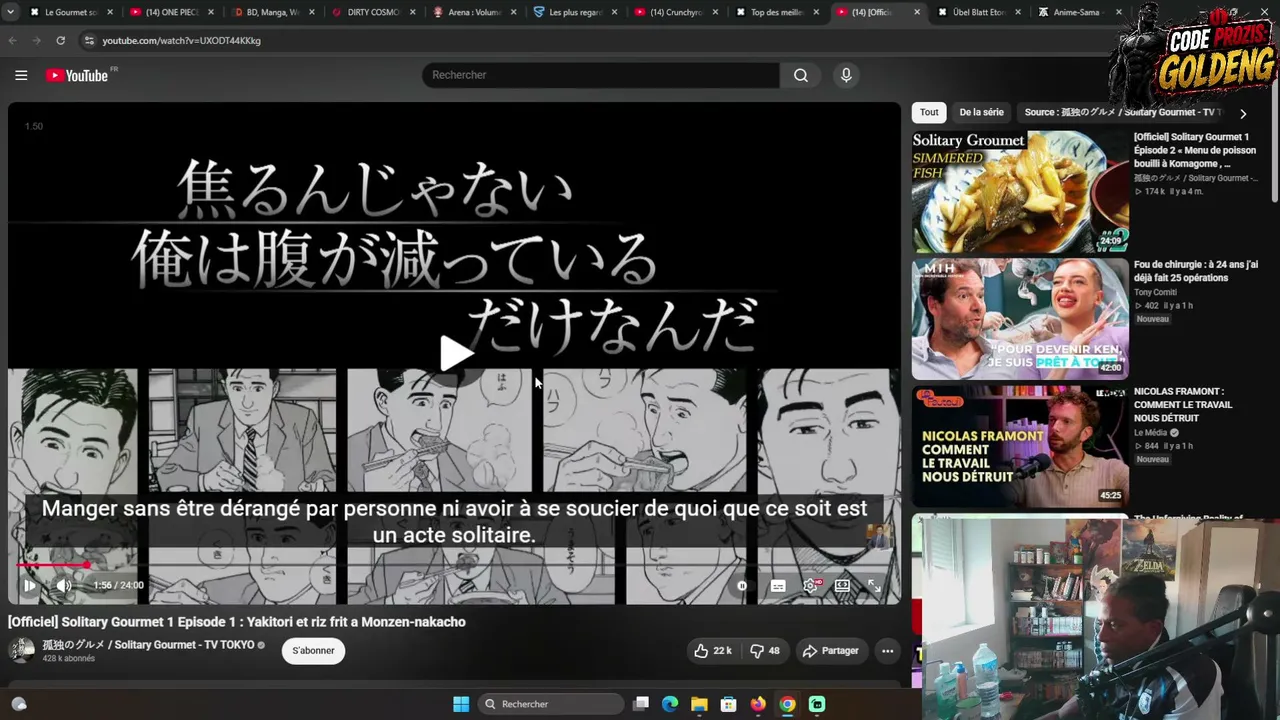Open 'NICOLAS FRAMONT : COMMENT LE TRAVAIL' title
The height and width of the screenshot is (720, 1280).
tap(1184, 405)
